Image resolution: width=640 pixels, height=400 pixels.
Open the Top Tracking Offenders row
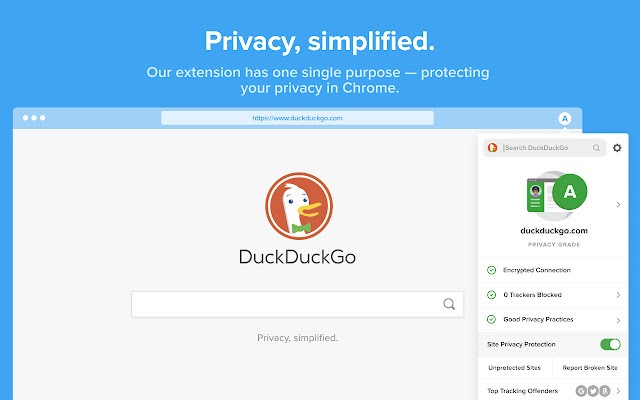tap(553, 391)
